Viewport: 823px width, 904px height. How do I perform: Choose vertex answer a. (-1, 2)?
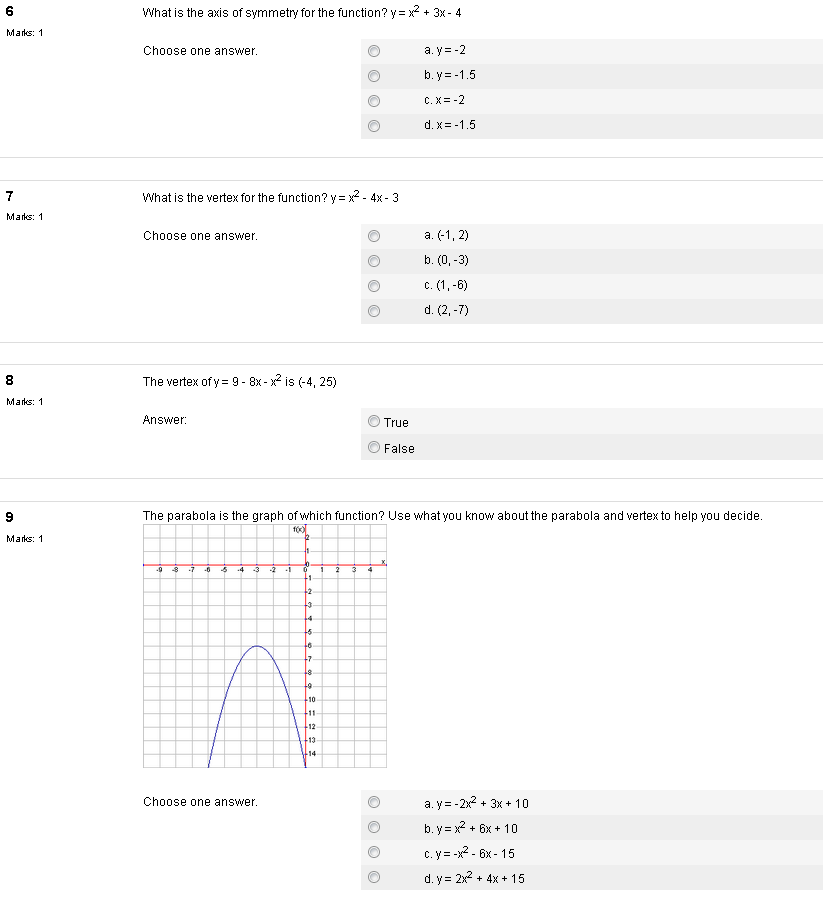click(x=374, y=235)
